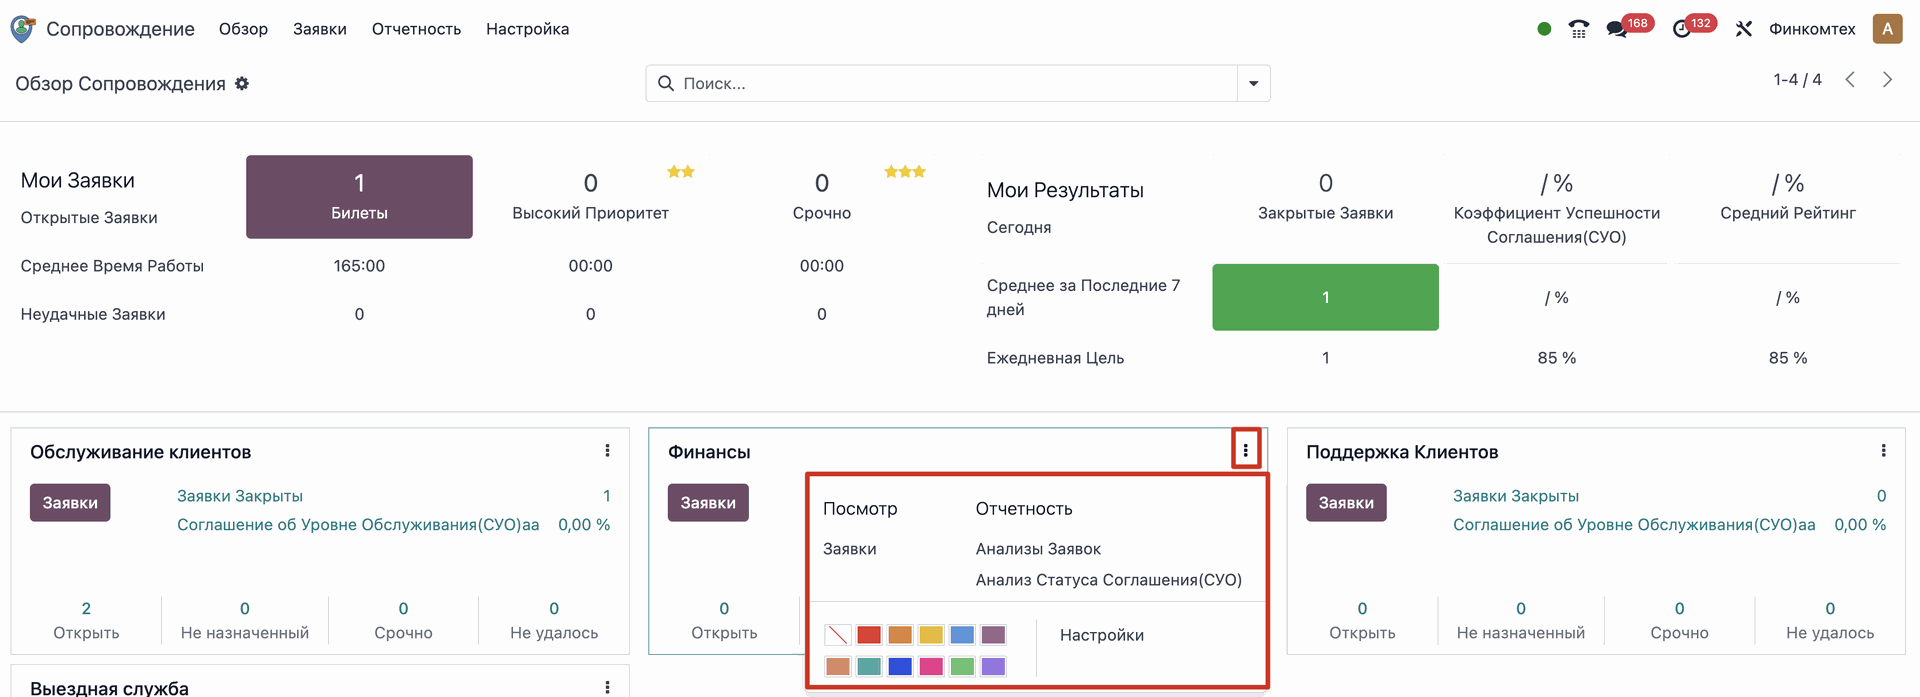Open СУО agreement link in Обслуживание клиентов
Viewport: 1920px width, 697px height.
(358, 525)
